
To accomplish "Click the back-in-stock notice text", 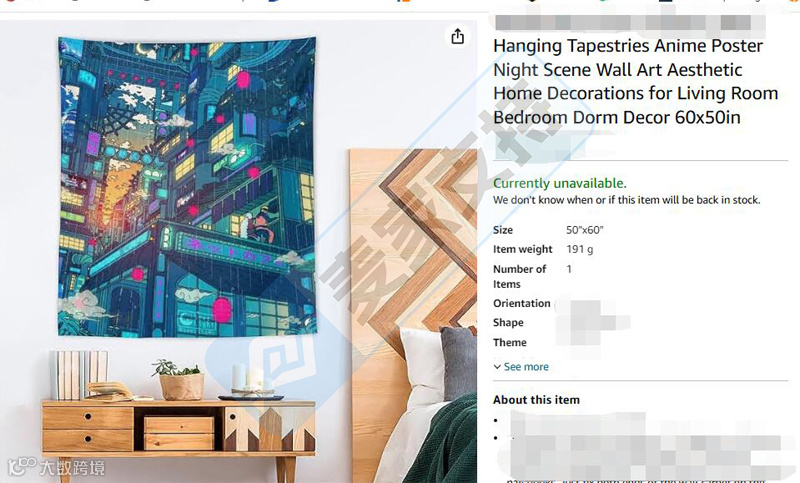I will click(627, 200).
